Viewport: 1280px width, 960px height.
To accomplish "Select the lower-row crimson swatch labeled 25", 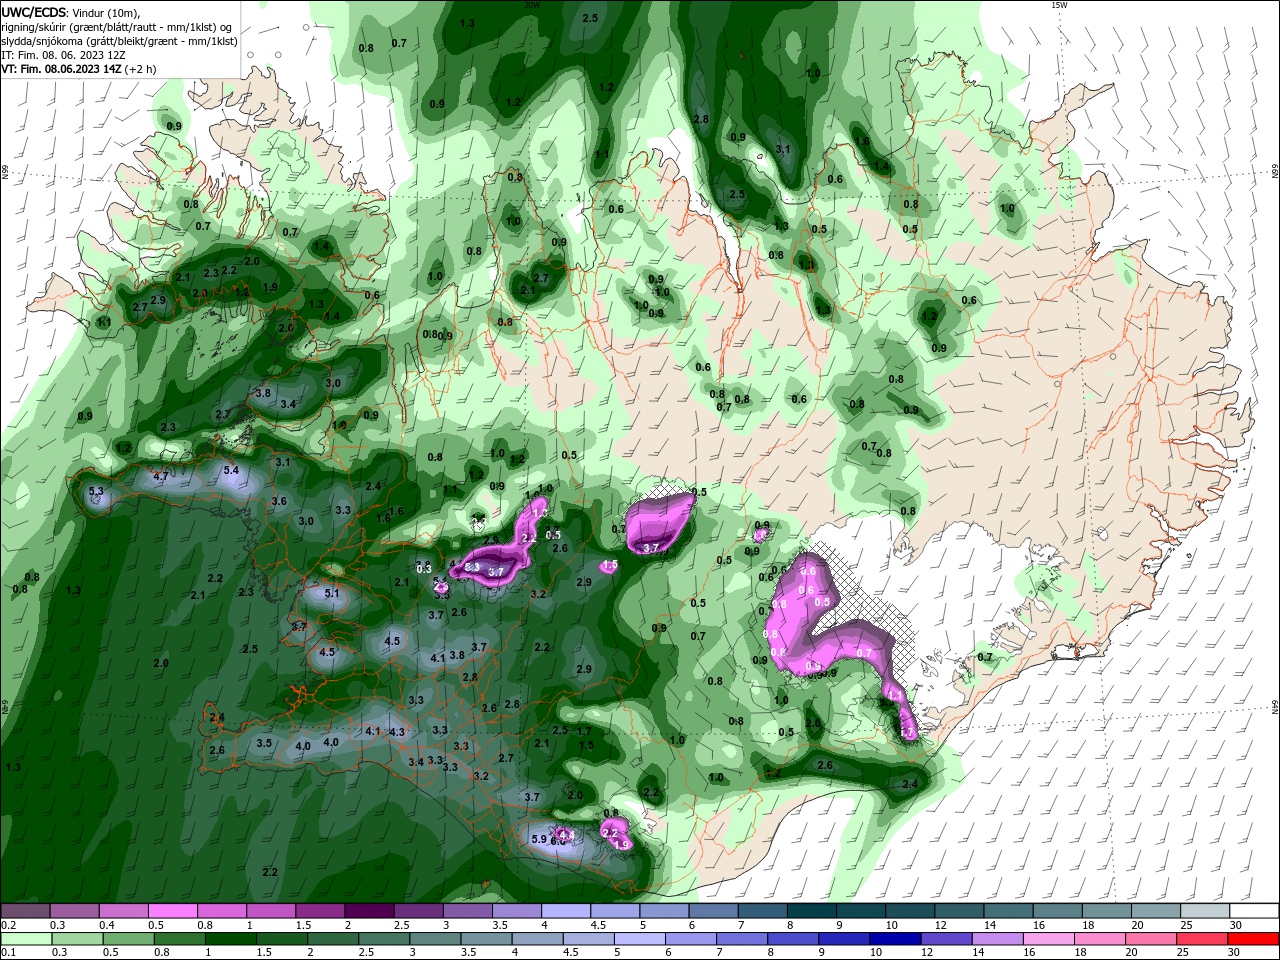I will [x=1202, y=939].
